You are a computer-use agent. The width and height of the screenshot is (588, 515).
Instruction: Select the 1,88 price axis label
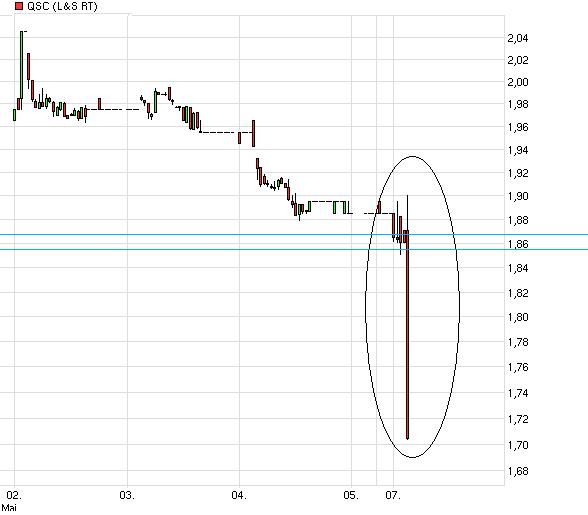click(518, 220)
